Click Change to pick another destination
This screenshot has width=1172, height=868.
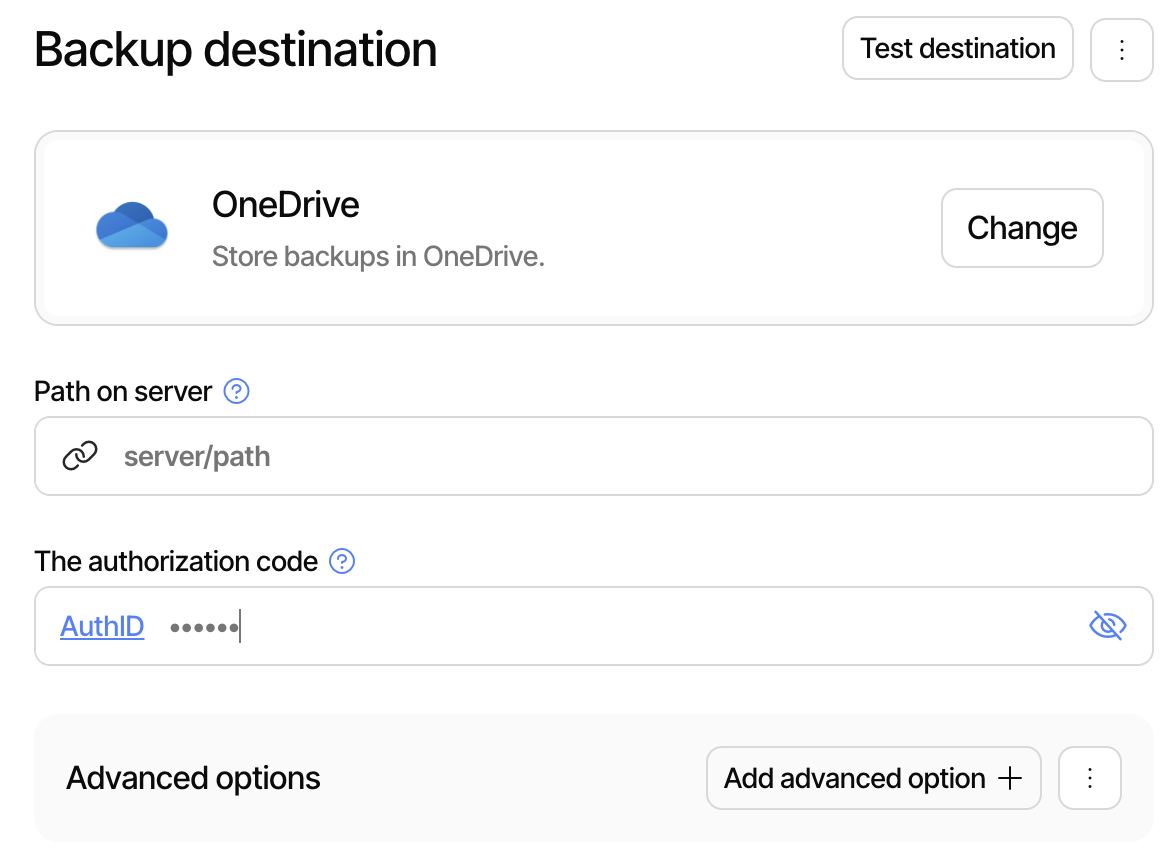coord(1021,228)
